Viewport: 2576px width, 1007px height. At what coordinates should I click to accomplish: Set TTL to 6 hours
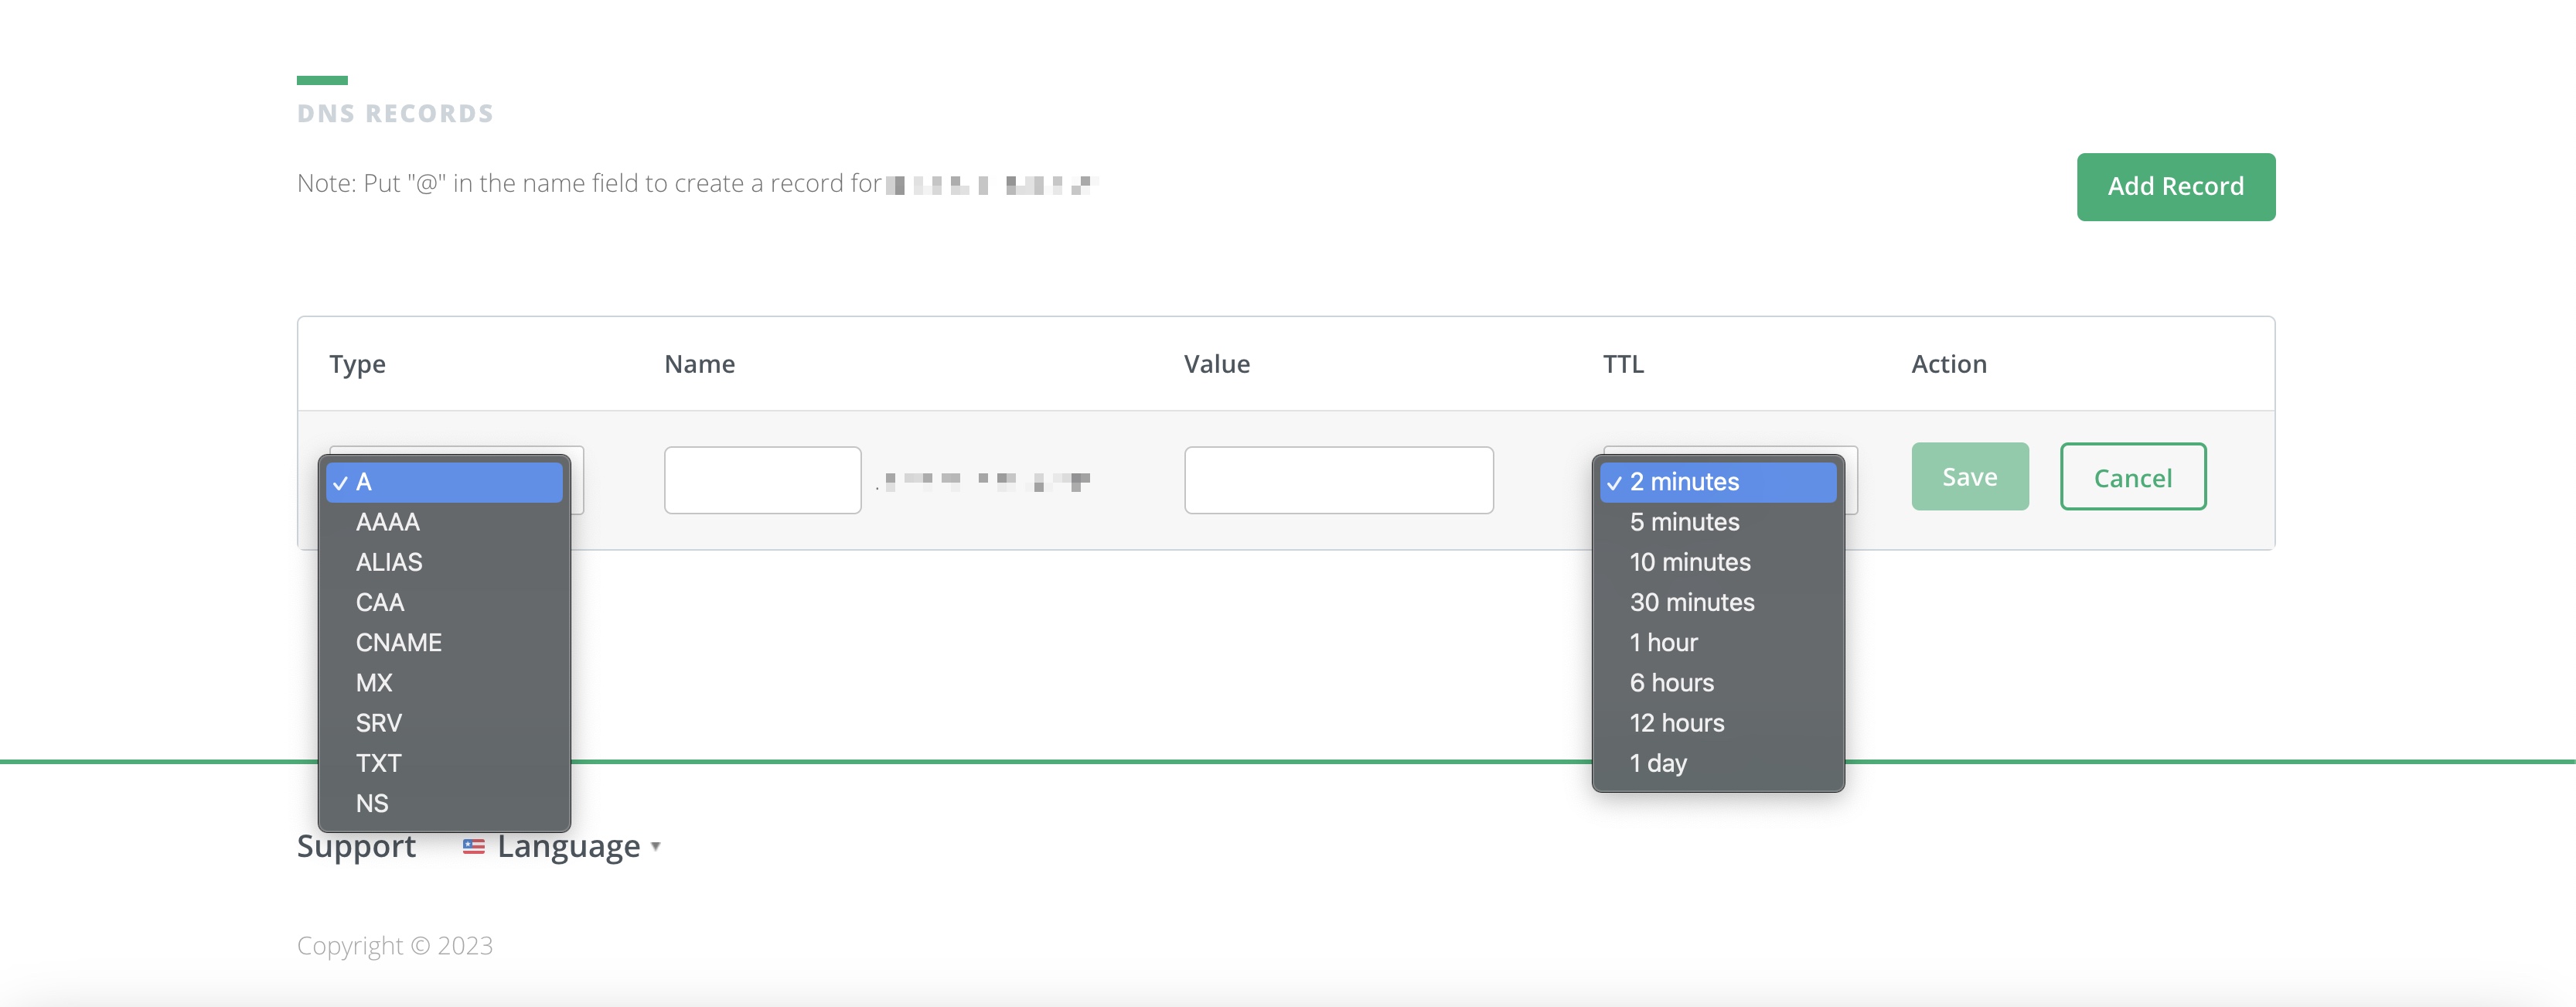pyautogui.click(x=1718, y=683)
